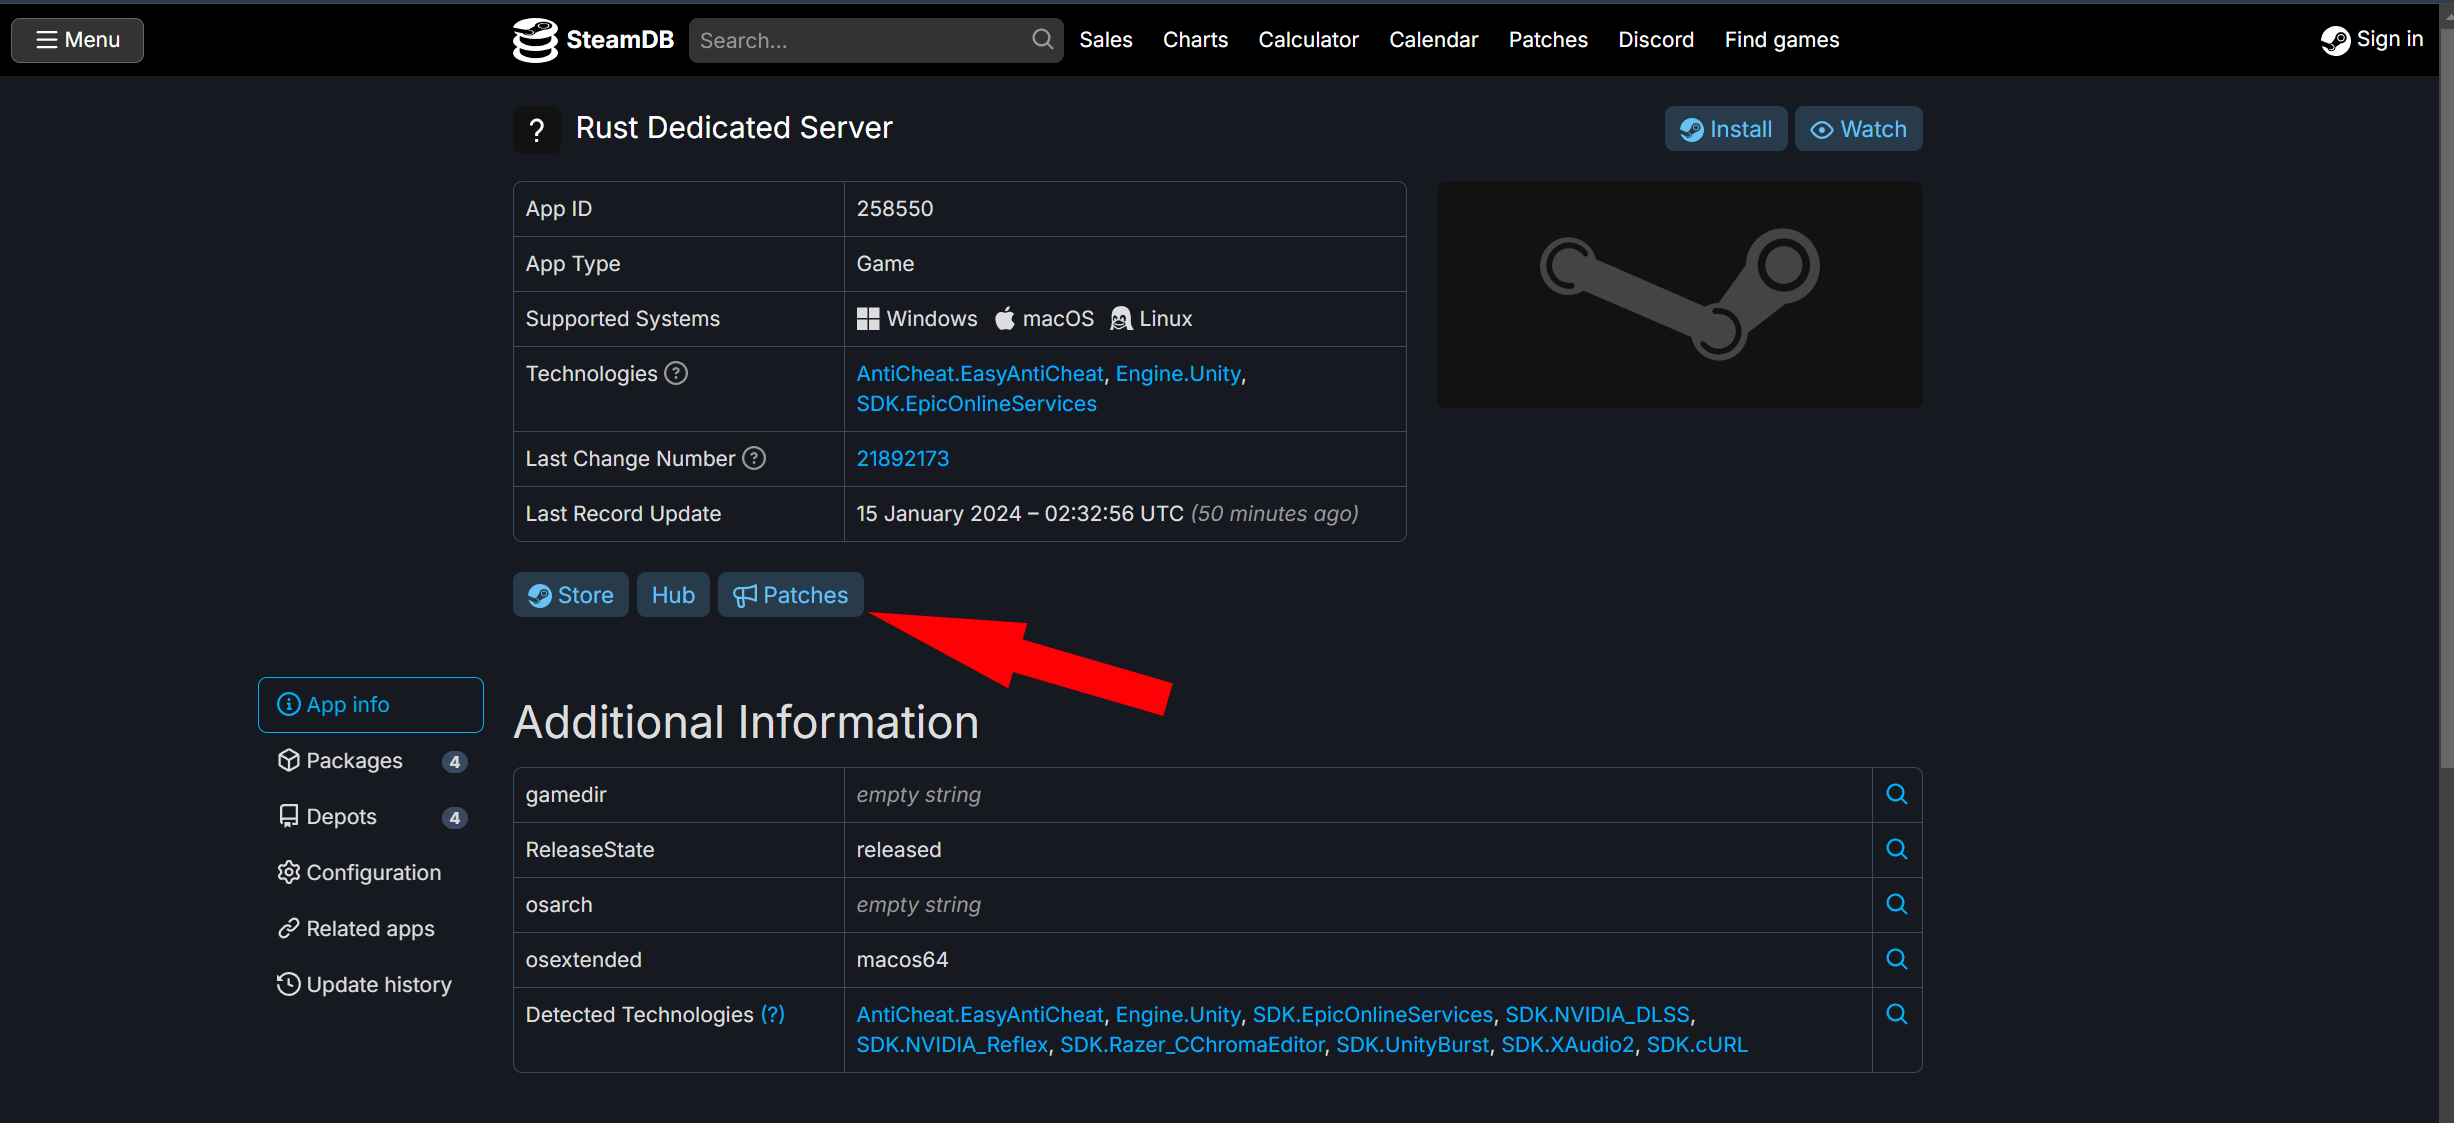Click the SteamDB logo icon
Image resolution: width=2454 pixels, height=1123 pixels.
tap(535, 40)
